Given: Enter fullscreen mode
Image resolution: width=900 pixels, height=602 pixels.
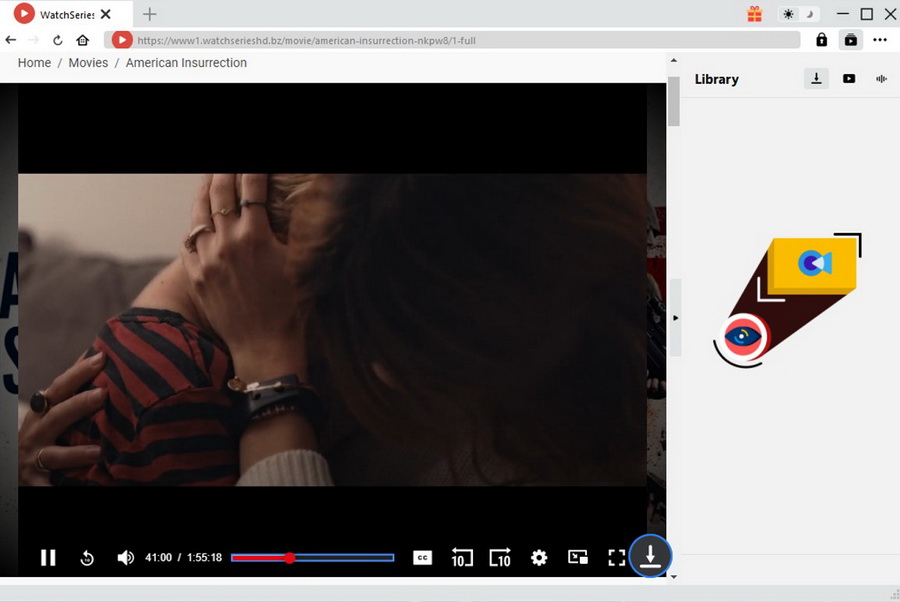Looking at the screenshot, I should pos(617,558).
